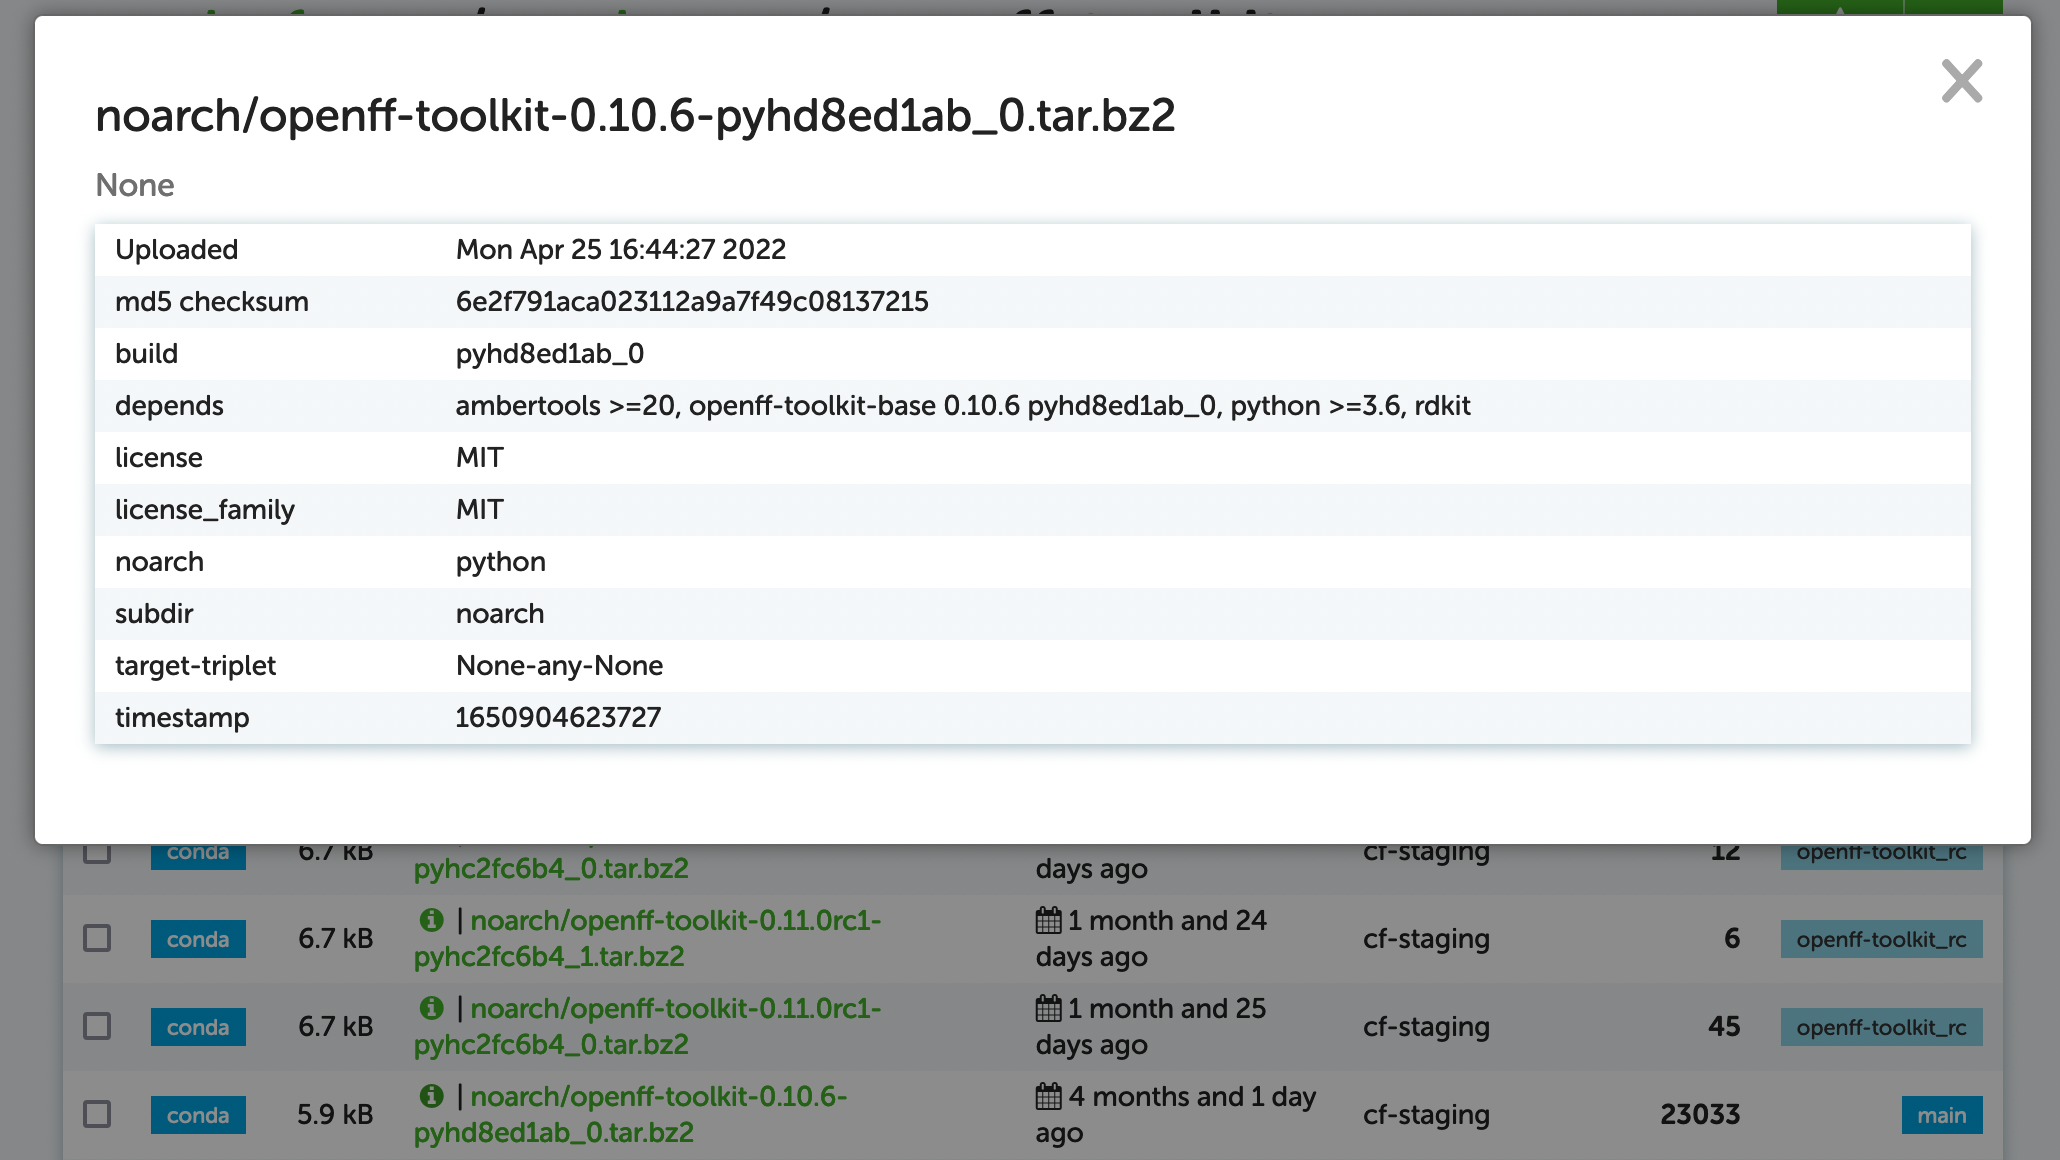Viewport: 2060px width, 1160px height.
Task: Click the info icon on the topmost visible package row
Action: pyautogui.click(x=434, y=845)
